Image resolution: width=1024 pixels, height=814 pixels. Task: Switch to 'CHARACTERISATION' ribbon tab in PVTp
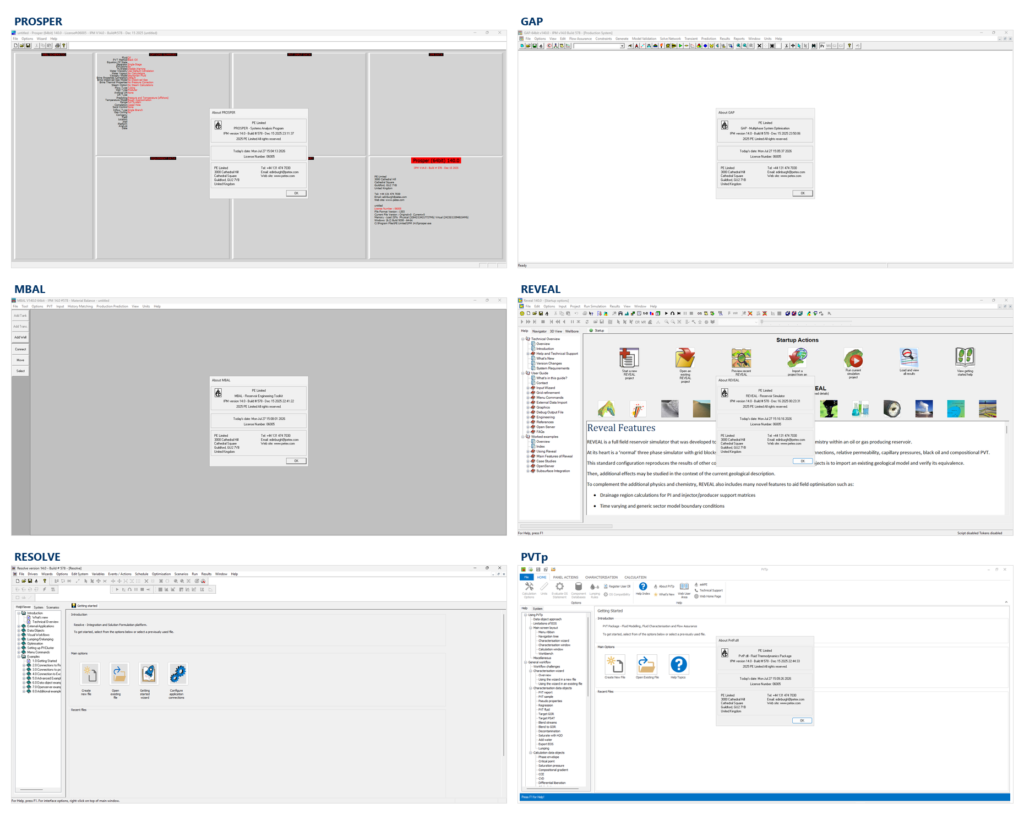[x=601, y=578]
